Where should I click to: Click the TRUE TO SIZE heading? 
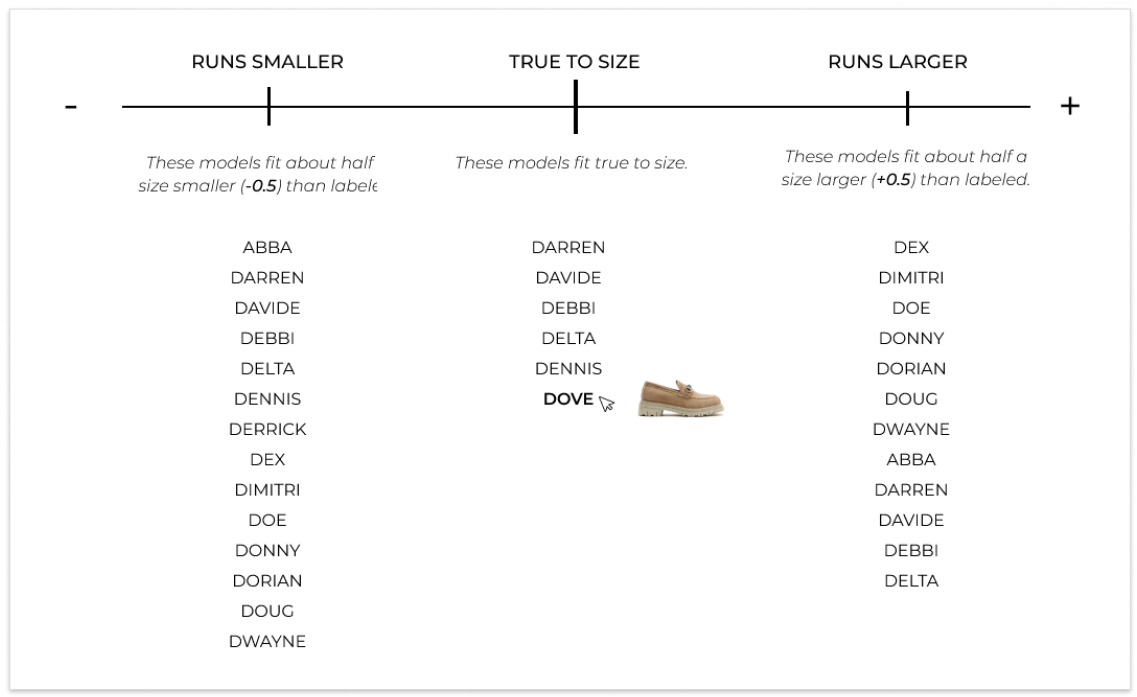pos(574,62)
